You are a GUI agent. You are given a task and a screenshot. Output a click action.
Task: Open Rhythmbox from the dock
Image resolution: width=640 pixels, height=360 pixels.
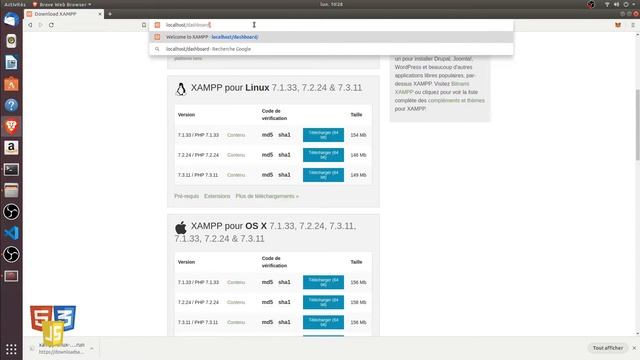(x=11, y=41)
